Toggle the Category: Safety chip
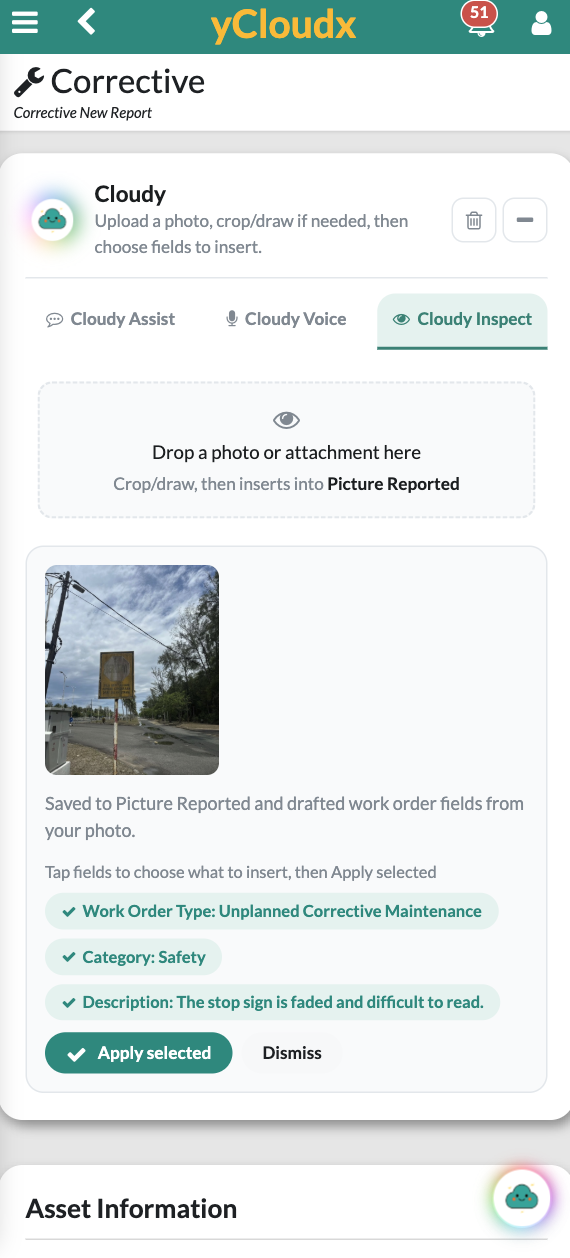 coord(133,957)
